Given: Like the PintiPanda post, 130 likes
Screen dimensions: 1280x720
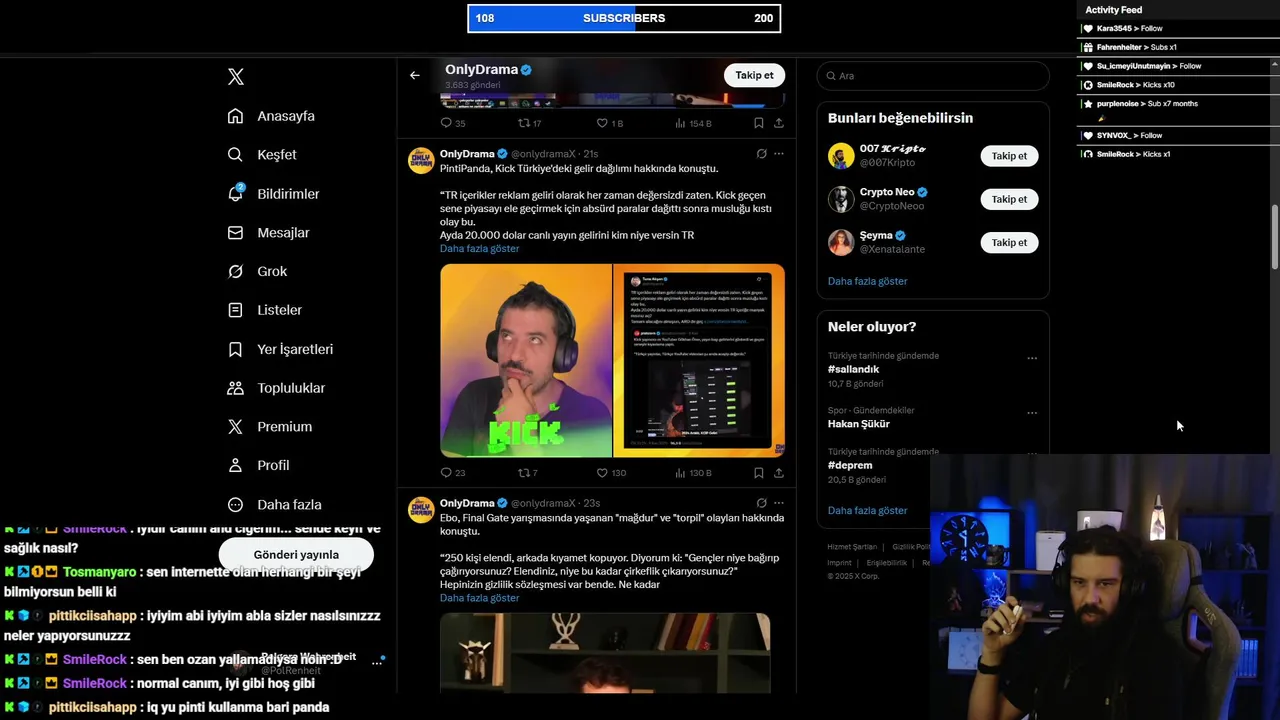Looking at the screenshot, I should pos(611,473).
